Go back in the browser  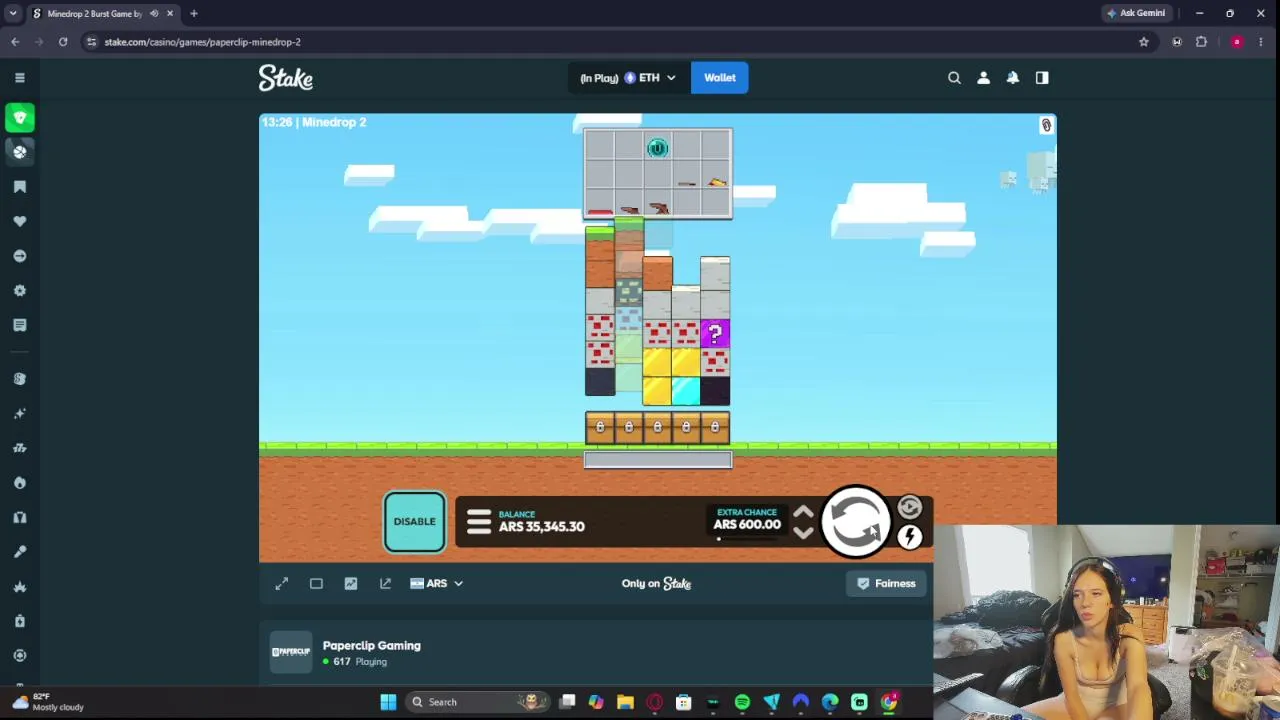15,42
